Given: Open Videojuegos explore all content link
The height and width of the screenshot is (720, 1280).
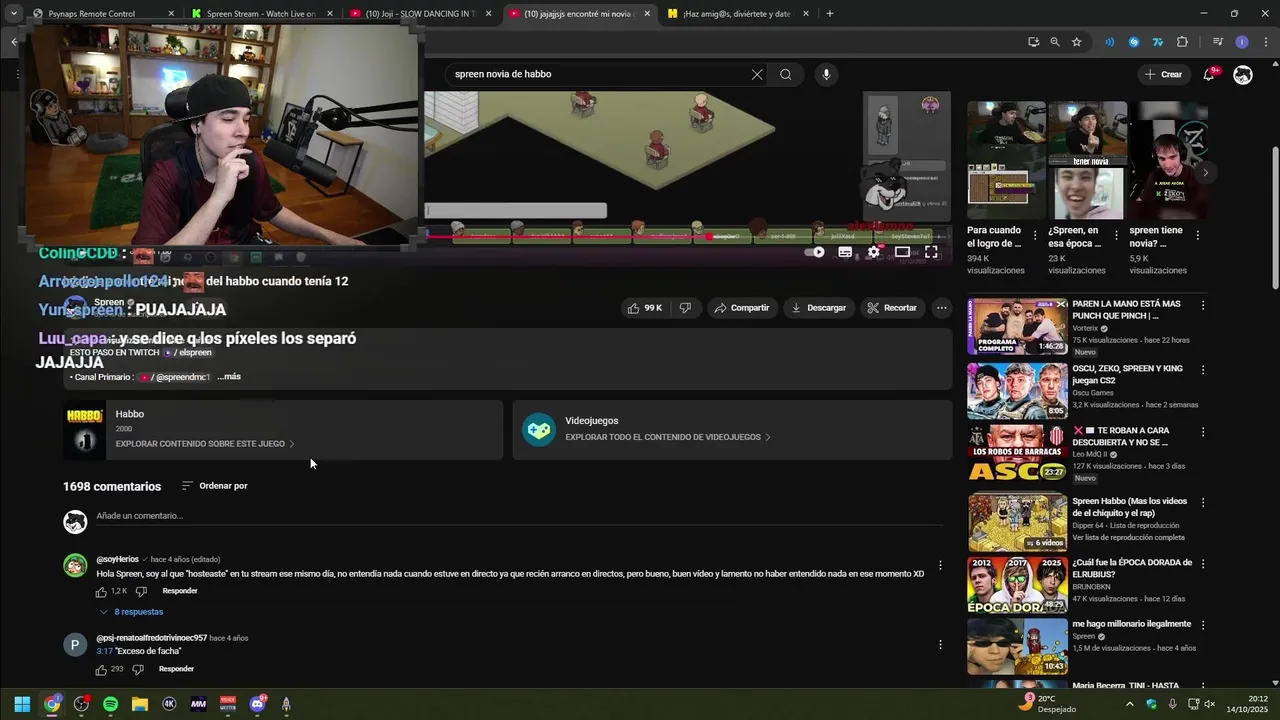Looking at the screenshot, I should (x=667, y=437).
